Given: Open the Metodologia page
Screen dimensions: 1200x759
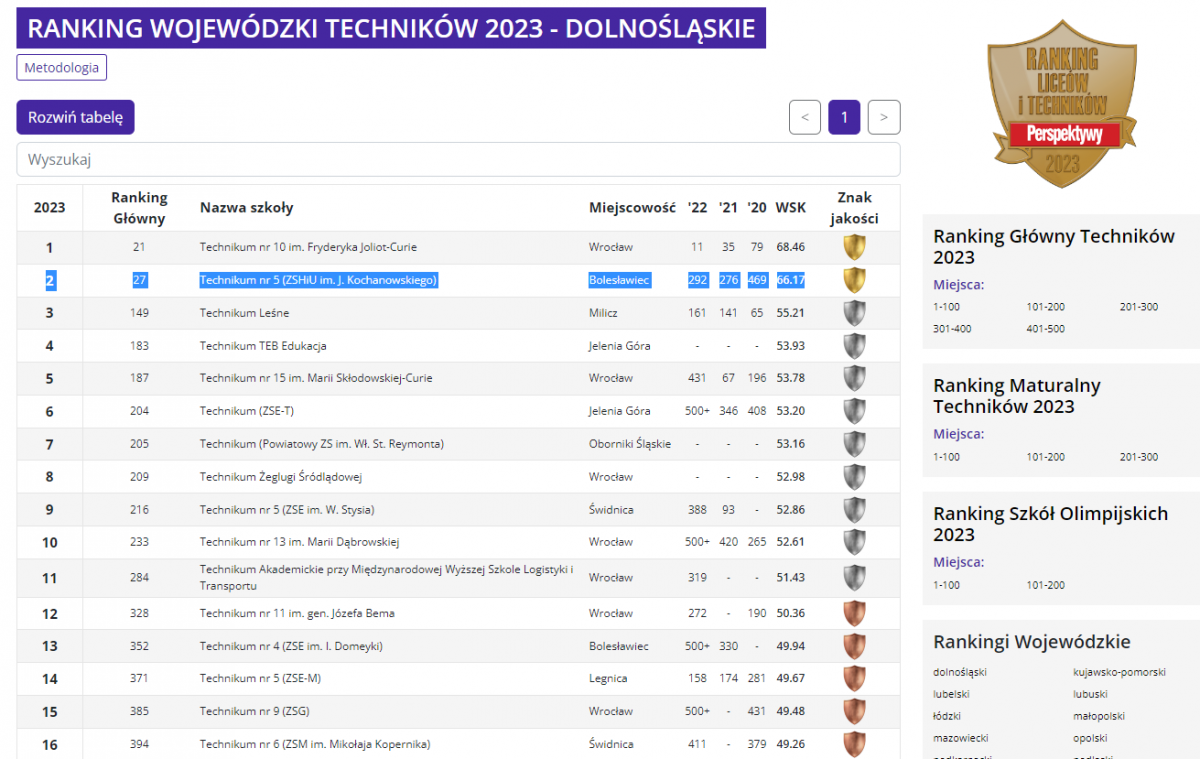Looking at the screenshot, I should pos(61,68).
